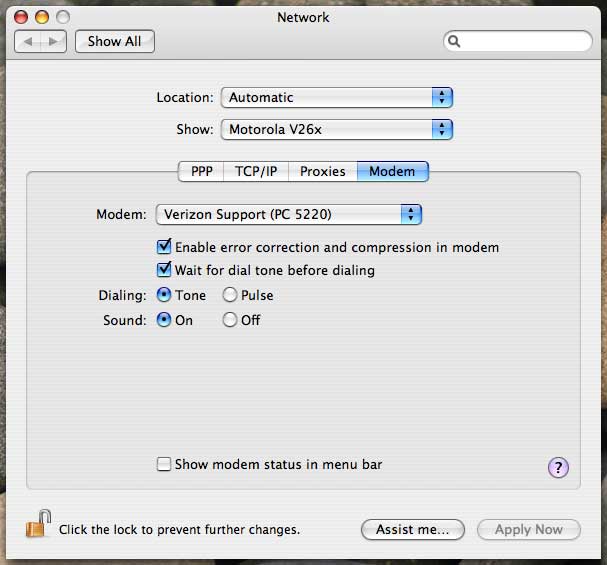Click the lock icon to prevent changes

pyautogui.click(x=38, y=524)
